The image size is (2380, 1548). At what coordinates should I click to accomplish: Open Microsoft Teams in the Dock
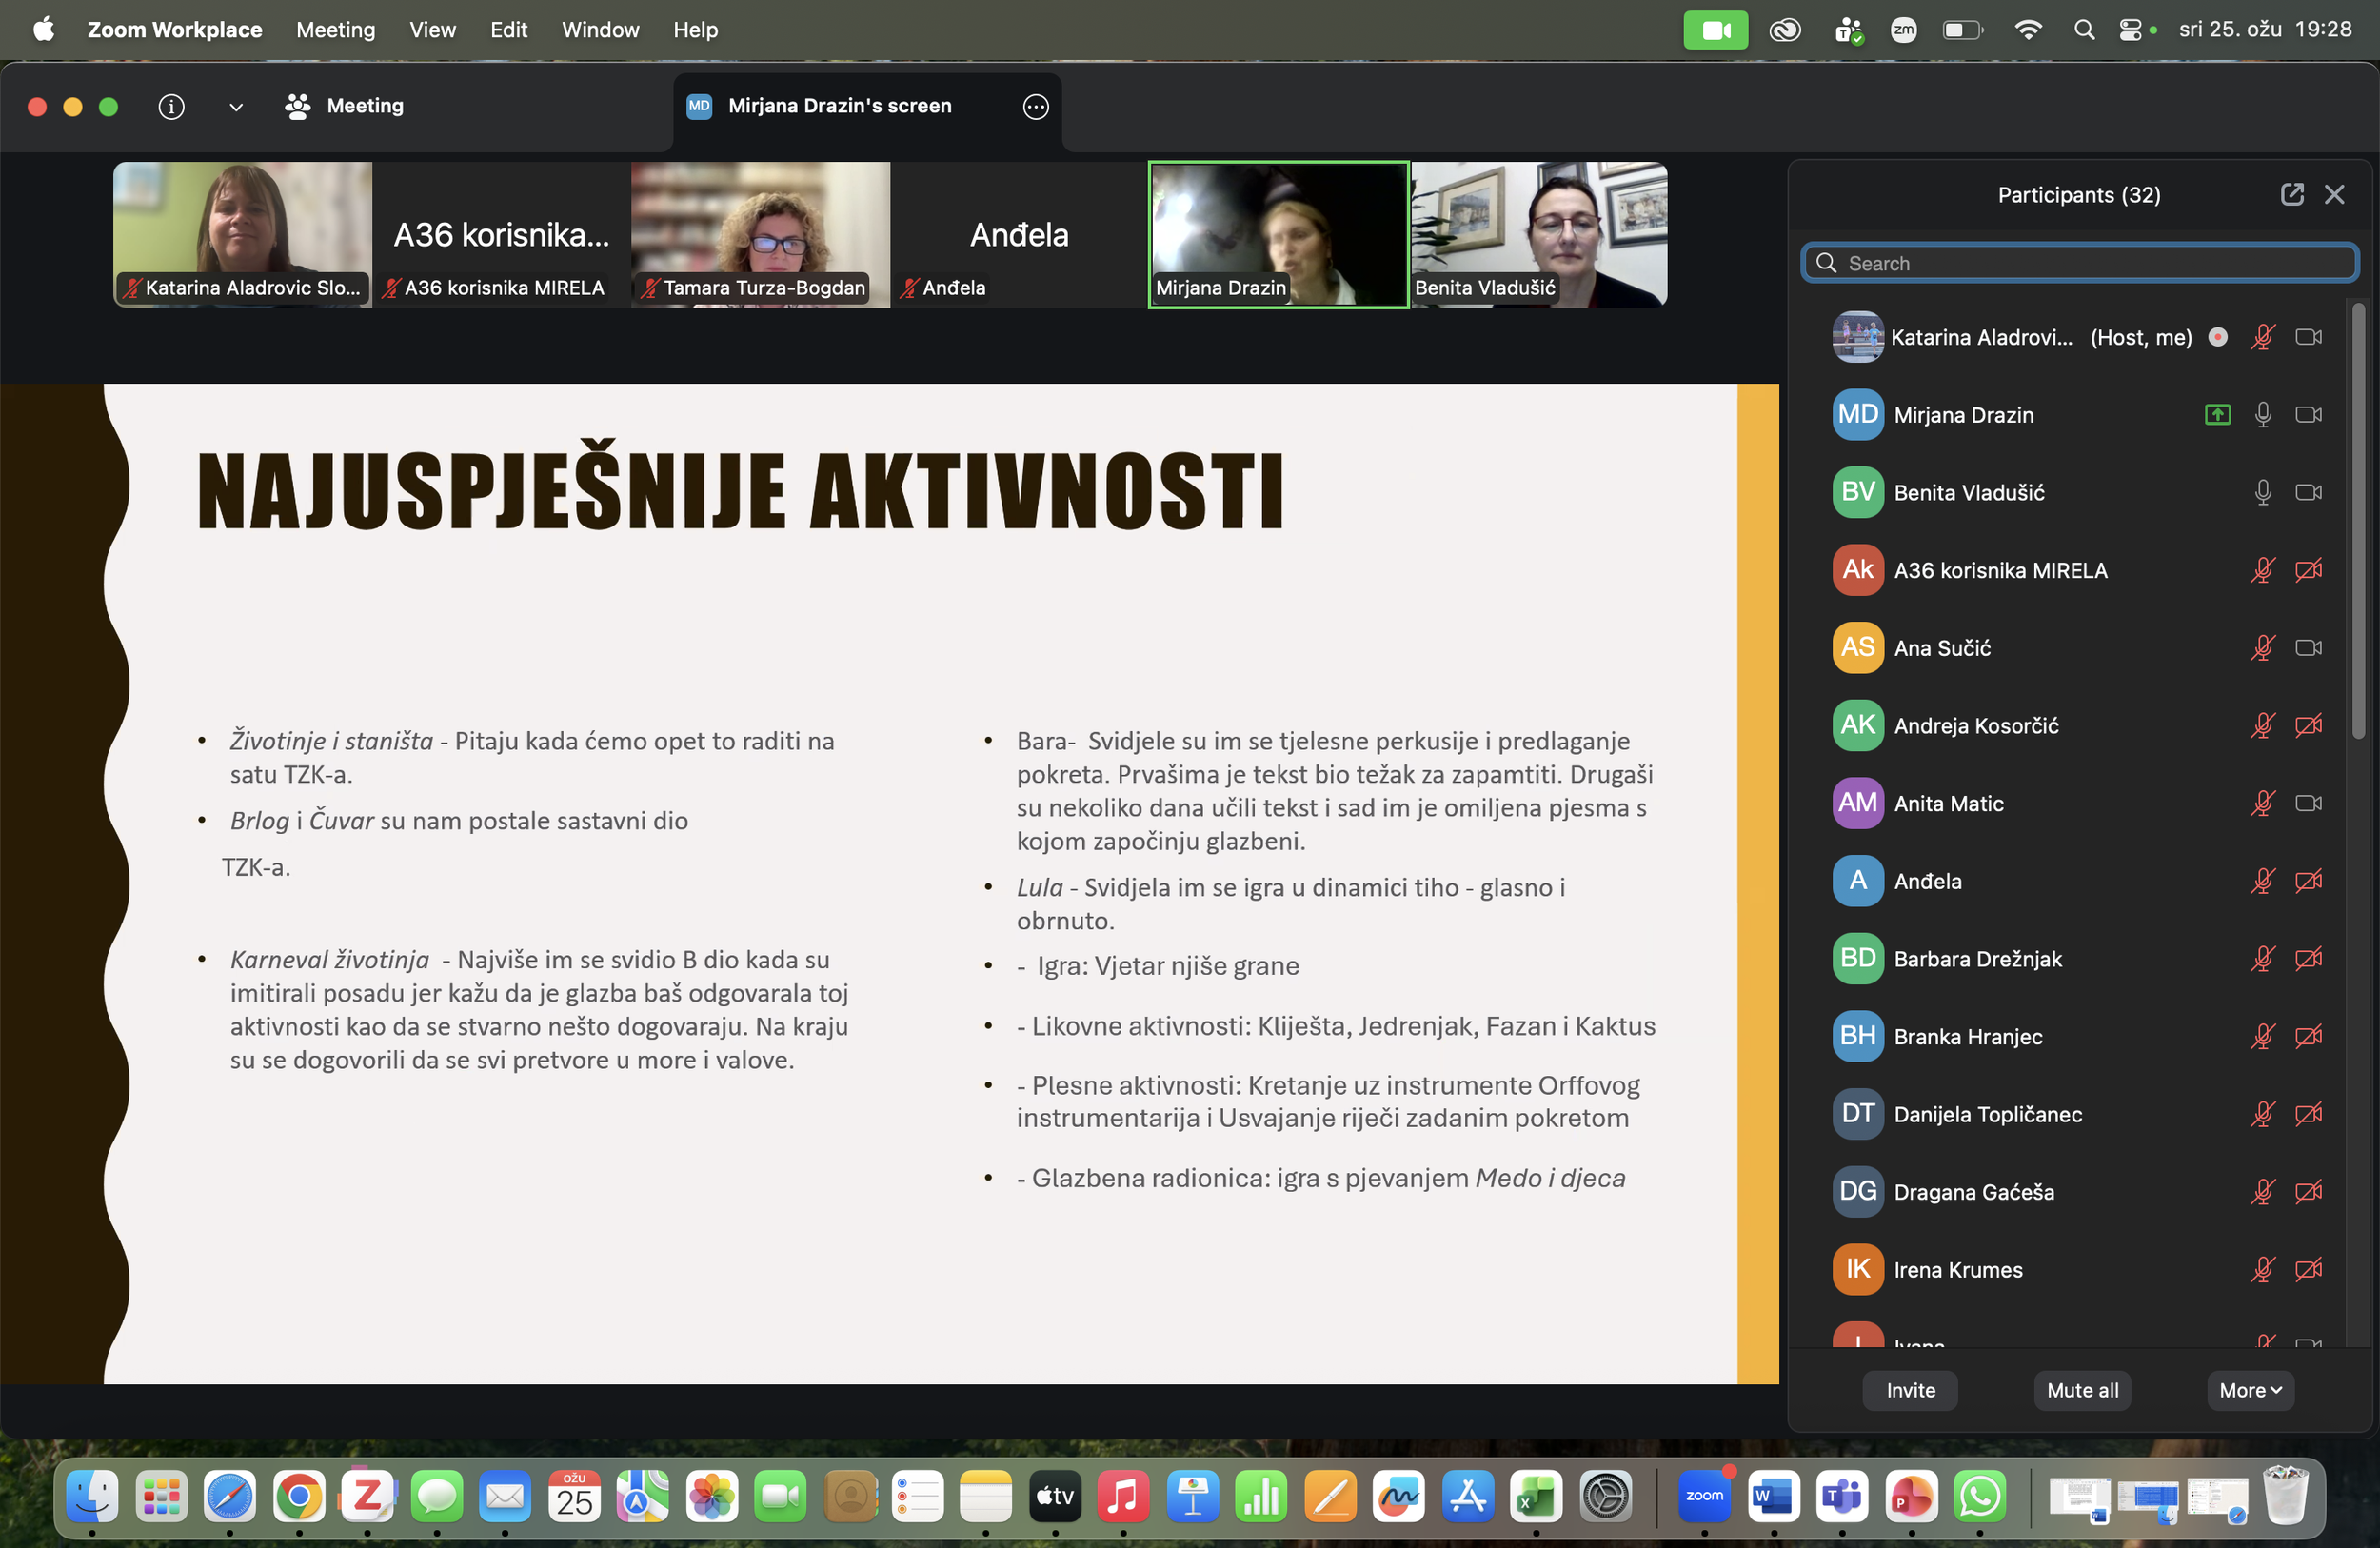point(1842,1496)
